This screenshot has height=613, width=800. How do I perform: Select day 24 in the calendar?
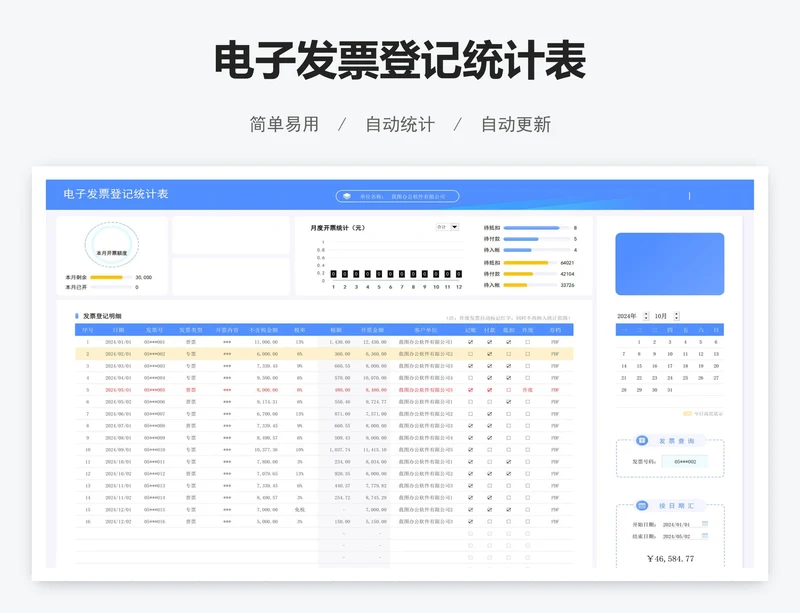point(670,378)
